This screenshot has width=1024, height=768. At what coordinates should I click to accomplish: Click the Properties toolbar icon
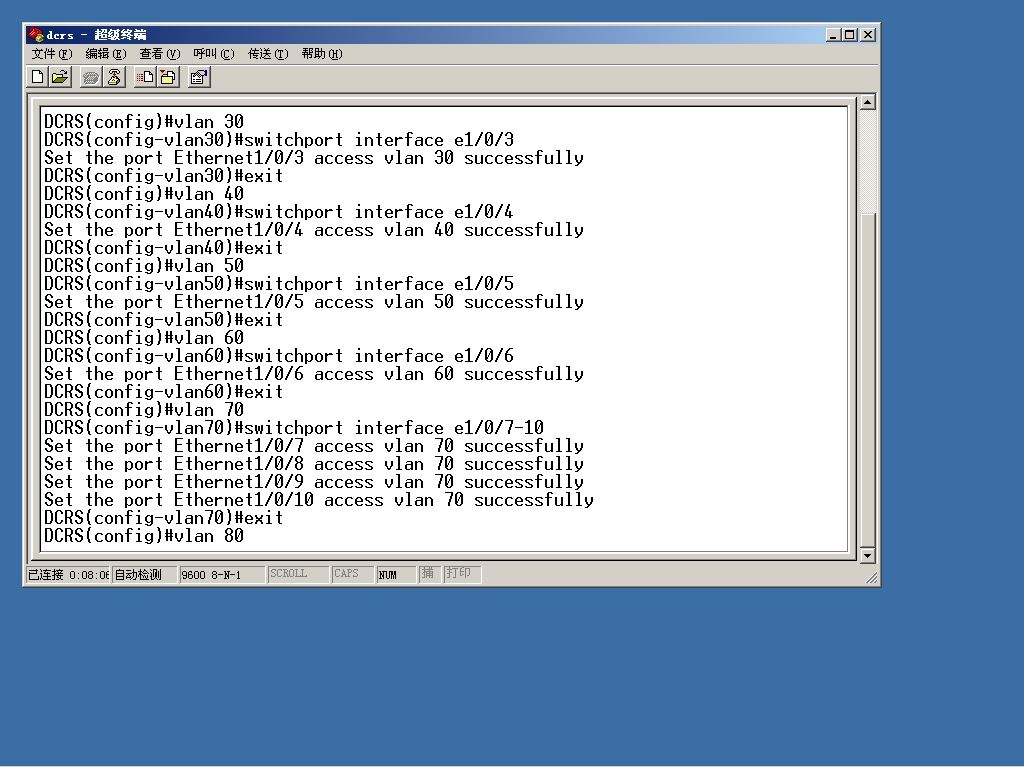199,77
